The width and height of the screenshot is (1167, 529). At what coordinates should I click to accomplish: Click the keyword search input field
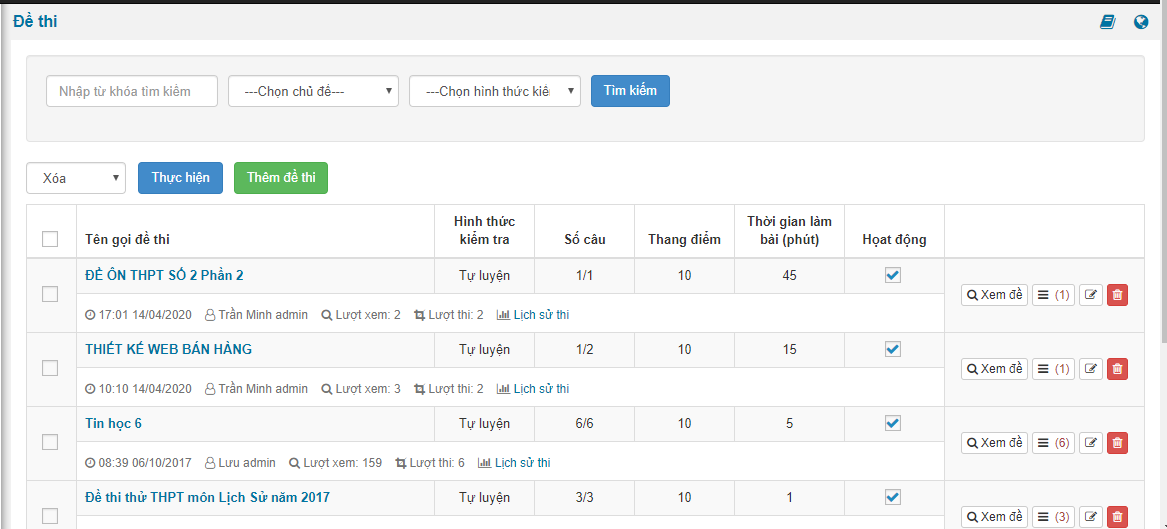tap(132, 91)
